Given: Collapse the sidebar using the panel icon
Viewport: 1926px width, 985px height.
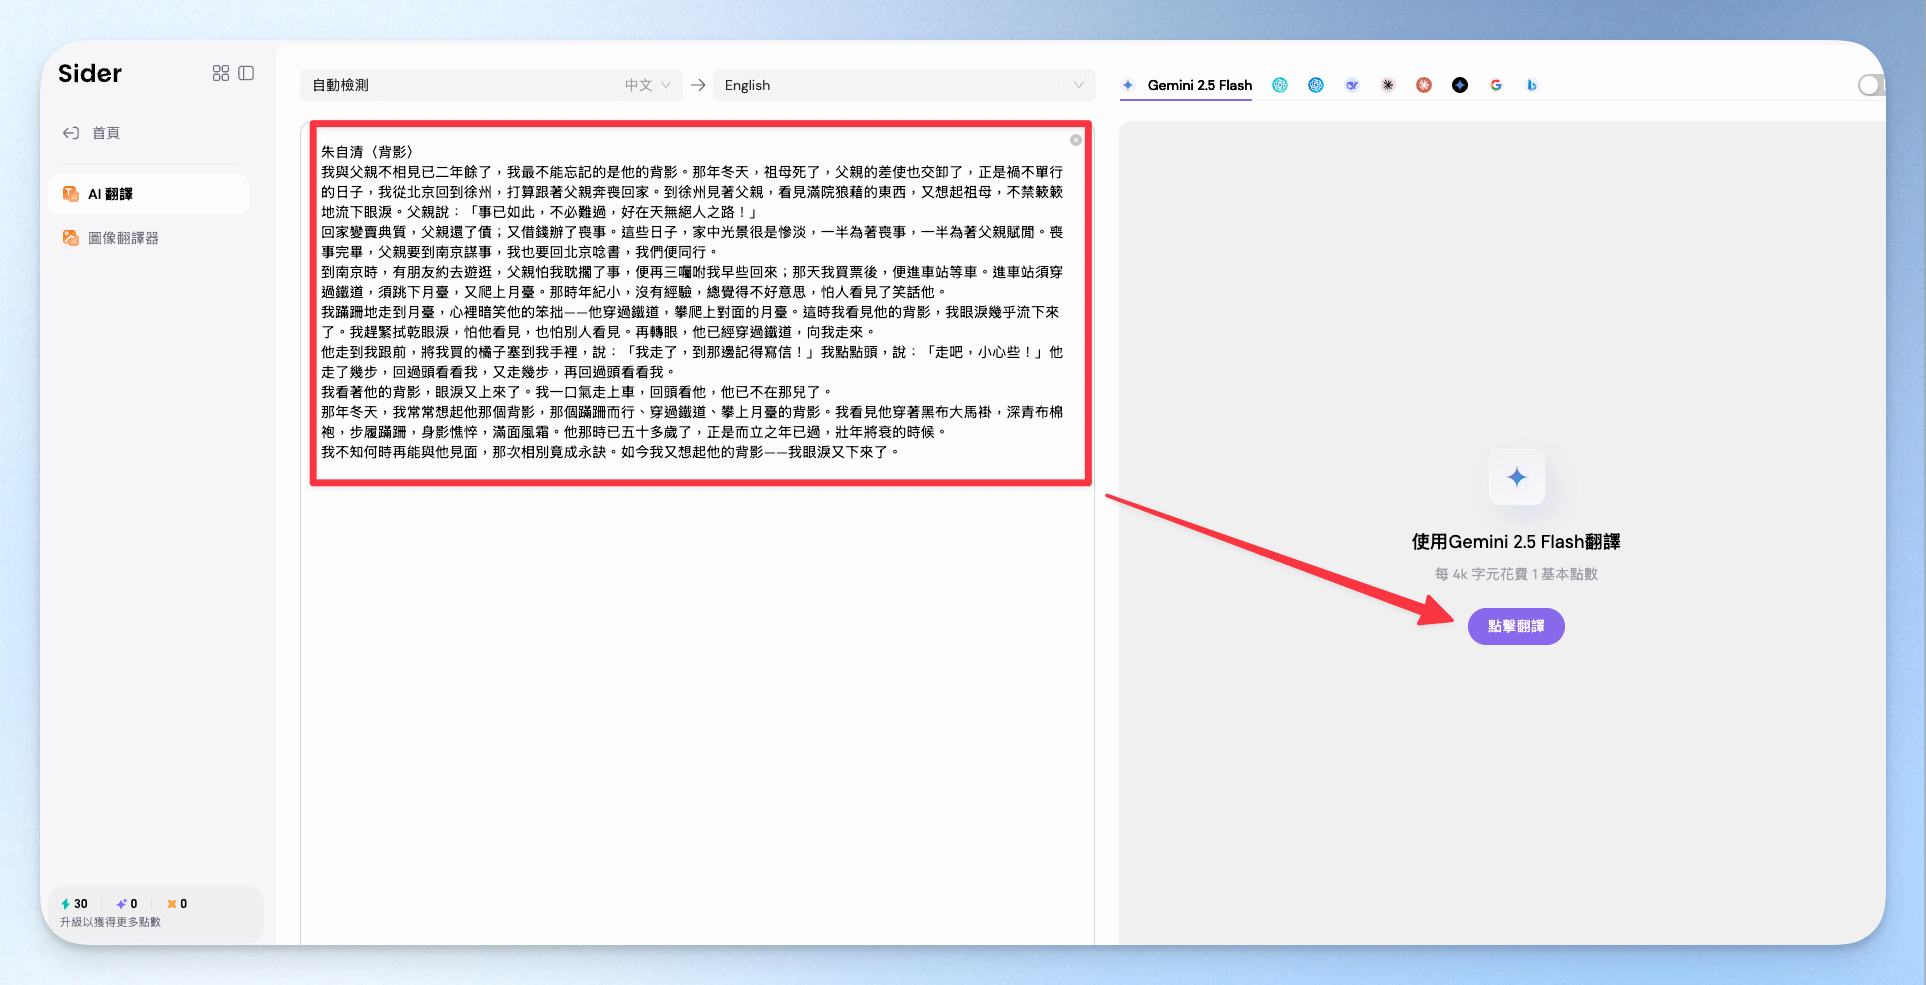Looking at the screenshot, I should click(246, 73).
